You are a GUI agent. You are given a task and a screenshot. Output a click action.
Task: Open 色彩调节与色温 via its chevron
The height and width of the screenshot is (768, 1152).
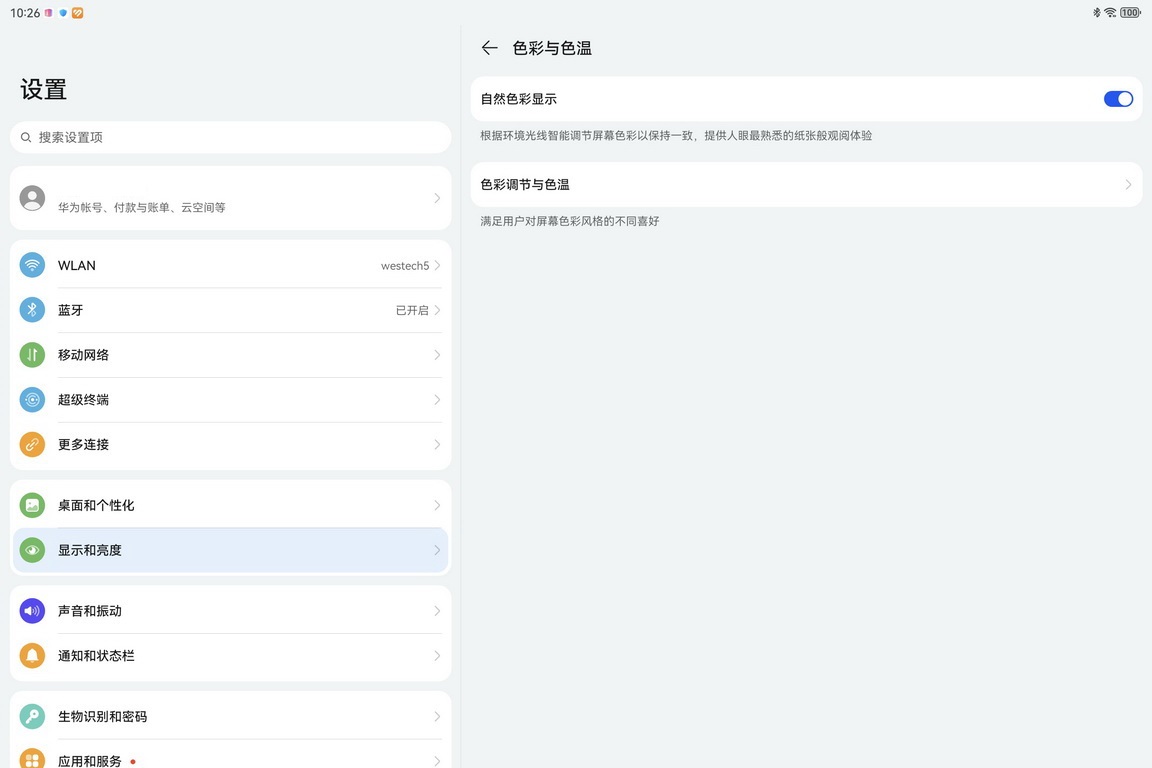pyautogui.click(x=1128, y=184)
